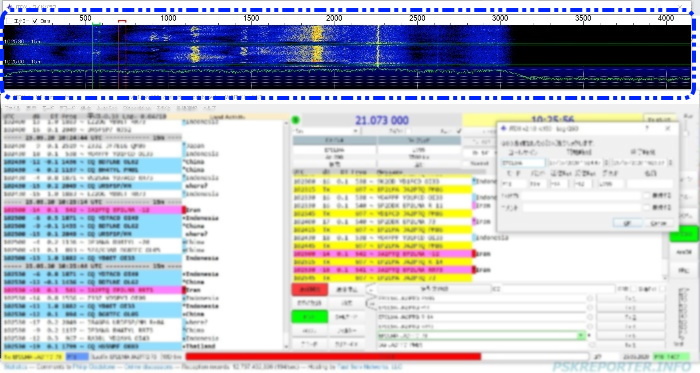Image resolution: width=700 pixels, height=373 pixels.
Task: Open the band selector dropdown below frequency
Action: 326,131
